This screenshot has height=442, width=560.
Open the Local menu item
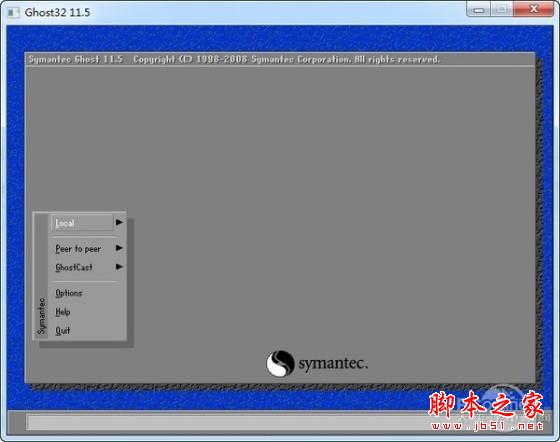pyautogui.click(x=82, y=223)
